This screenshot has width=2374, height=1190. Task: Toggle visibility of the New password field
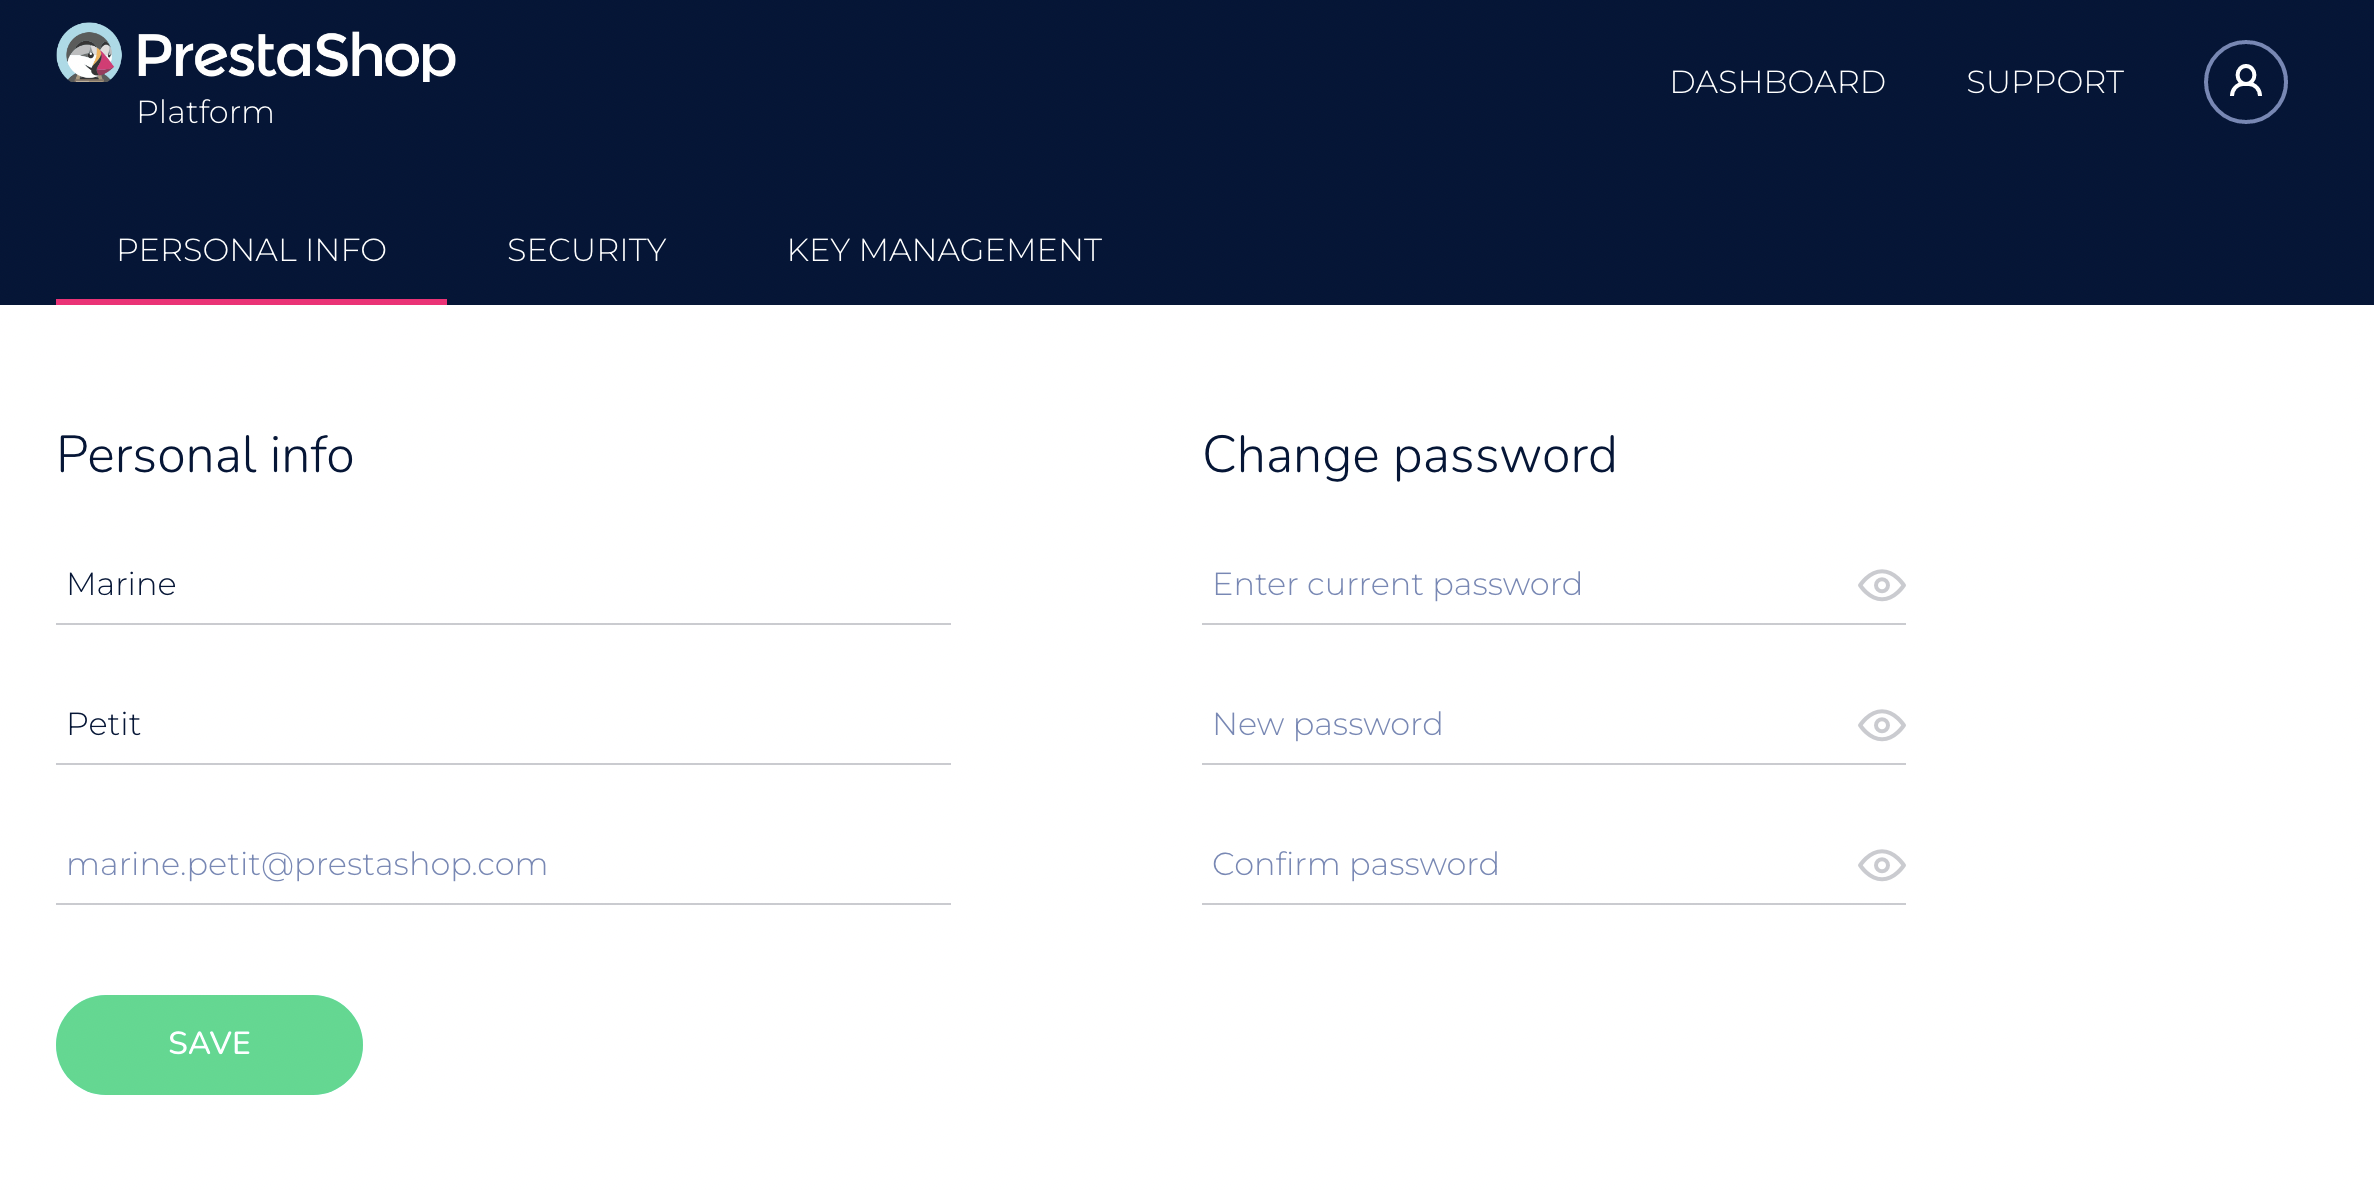tap(1881, 725)
